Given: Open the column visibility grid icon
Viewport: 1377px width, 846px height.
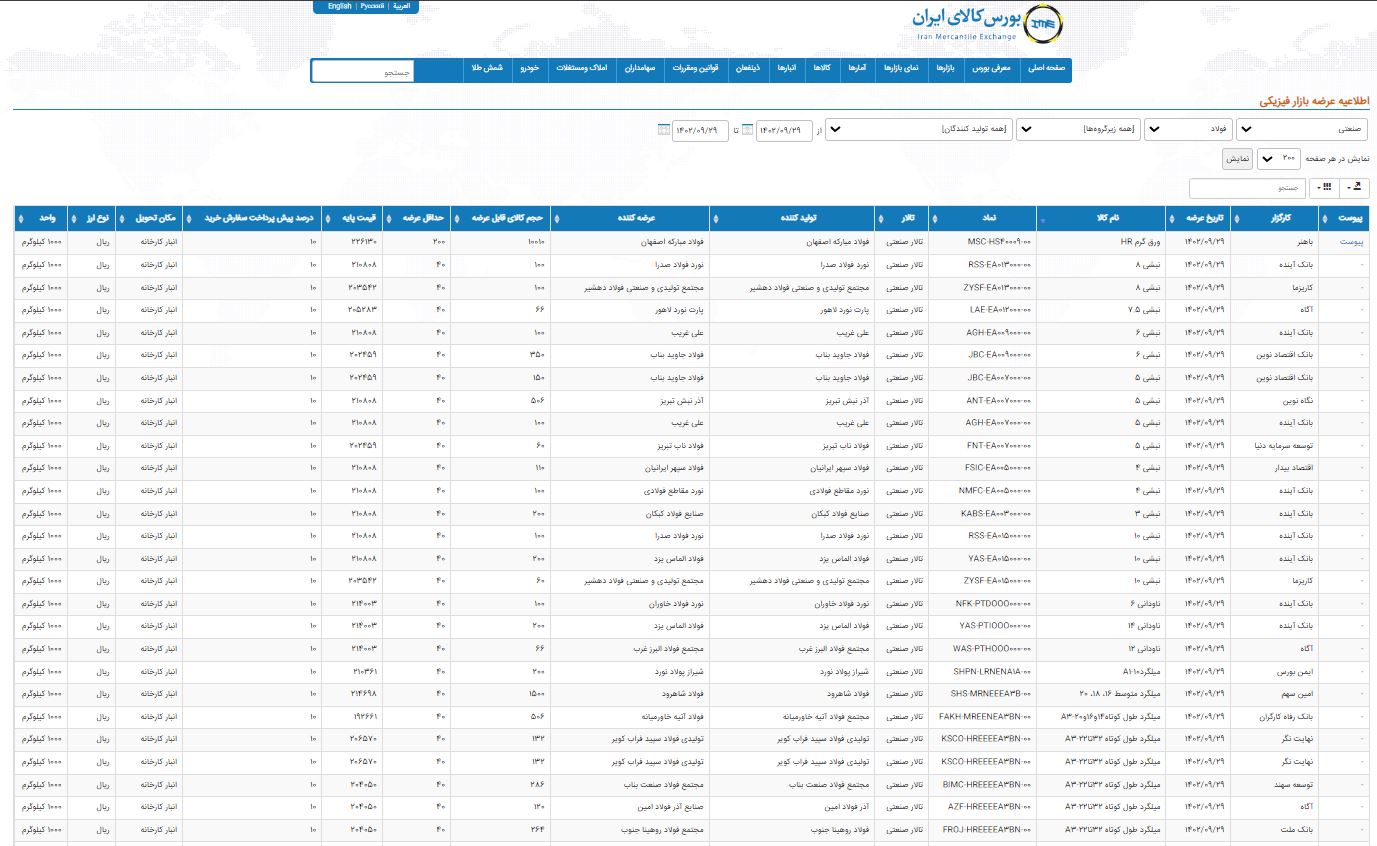Looking at the screenshot, I should [x=1326, y=188].
